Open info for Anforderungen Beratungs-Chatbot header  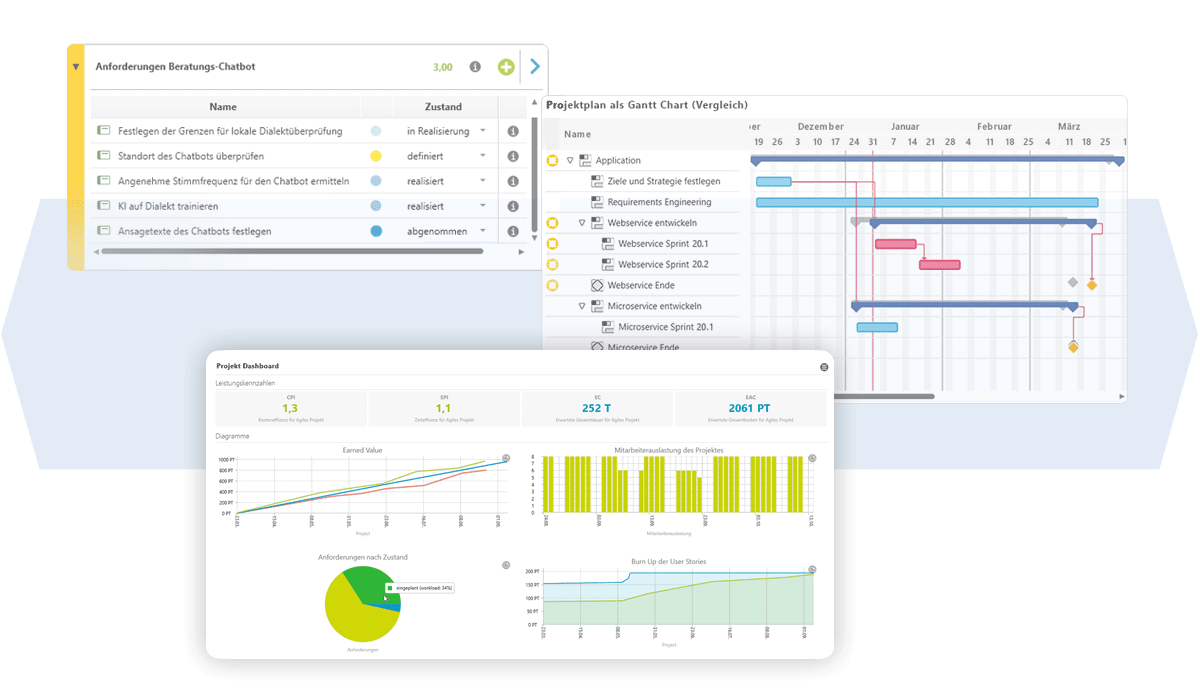[475, 67]
